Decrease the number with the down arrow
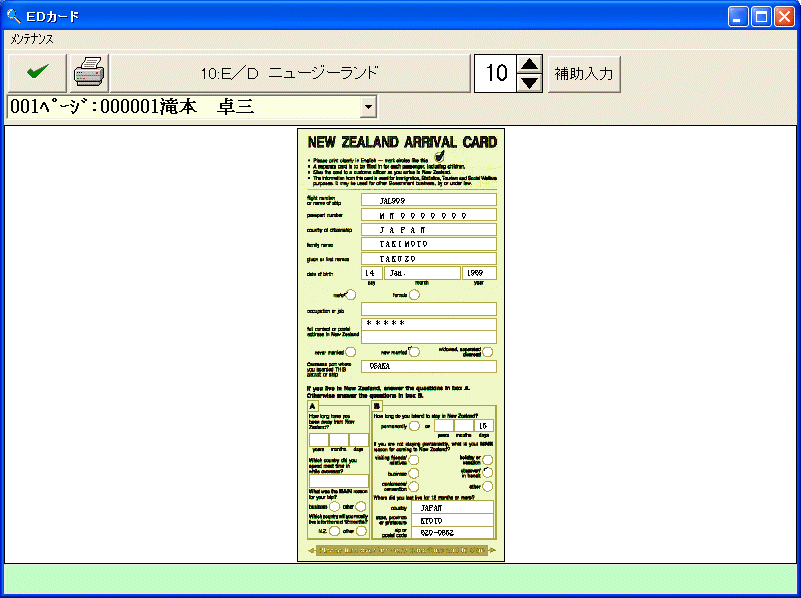 click(530, 82)
